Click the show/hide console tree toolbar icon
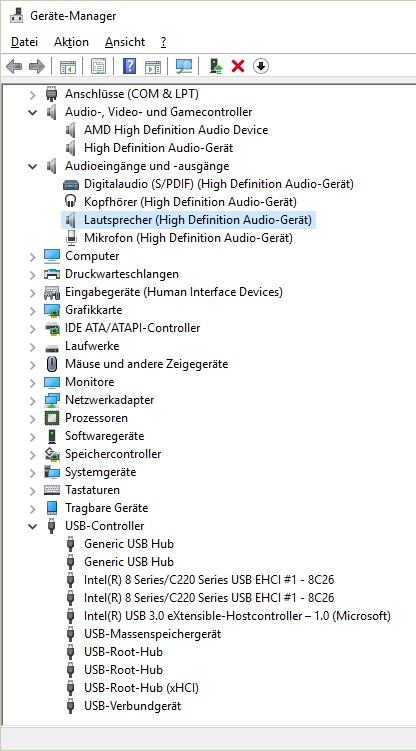This screenshot has height=751, width=416. [x=67, y=66]
